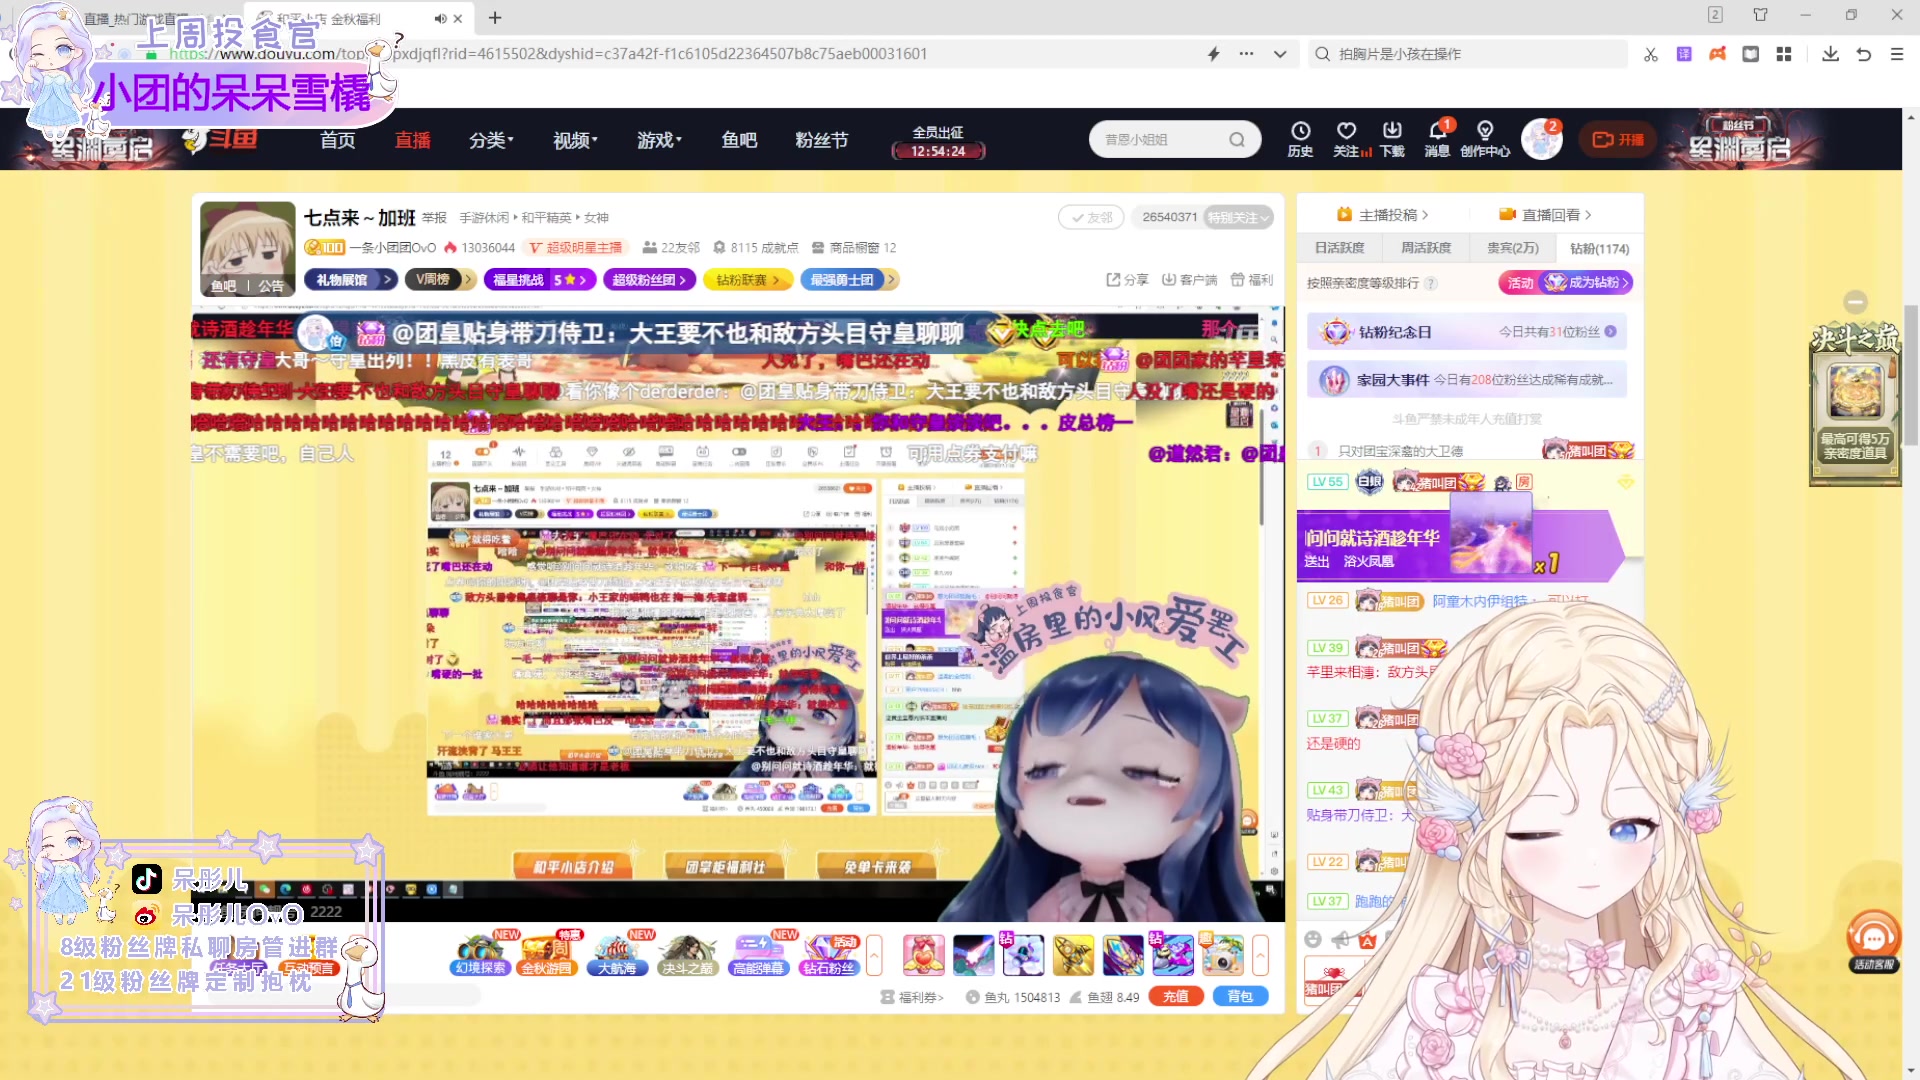Open the 粉丝节 menu item

click(x=822, y=140)
